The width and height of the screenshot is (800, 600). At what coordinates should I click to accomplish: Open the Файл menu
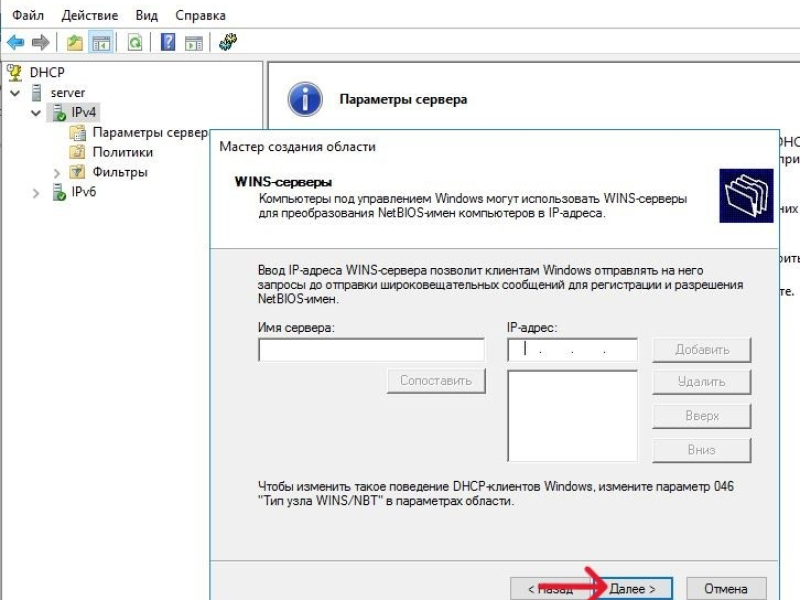(x=28, y=15)
